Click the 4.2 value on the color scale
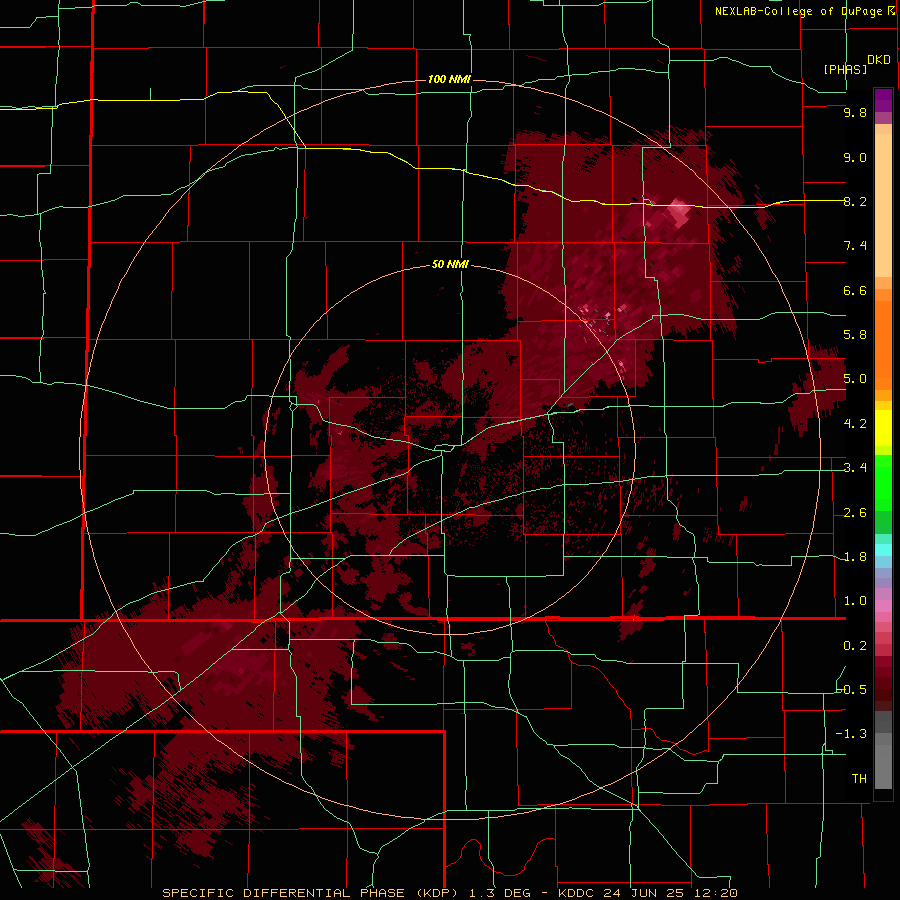Viewport: 900px width, 900px height. pos(855,424)
